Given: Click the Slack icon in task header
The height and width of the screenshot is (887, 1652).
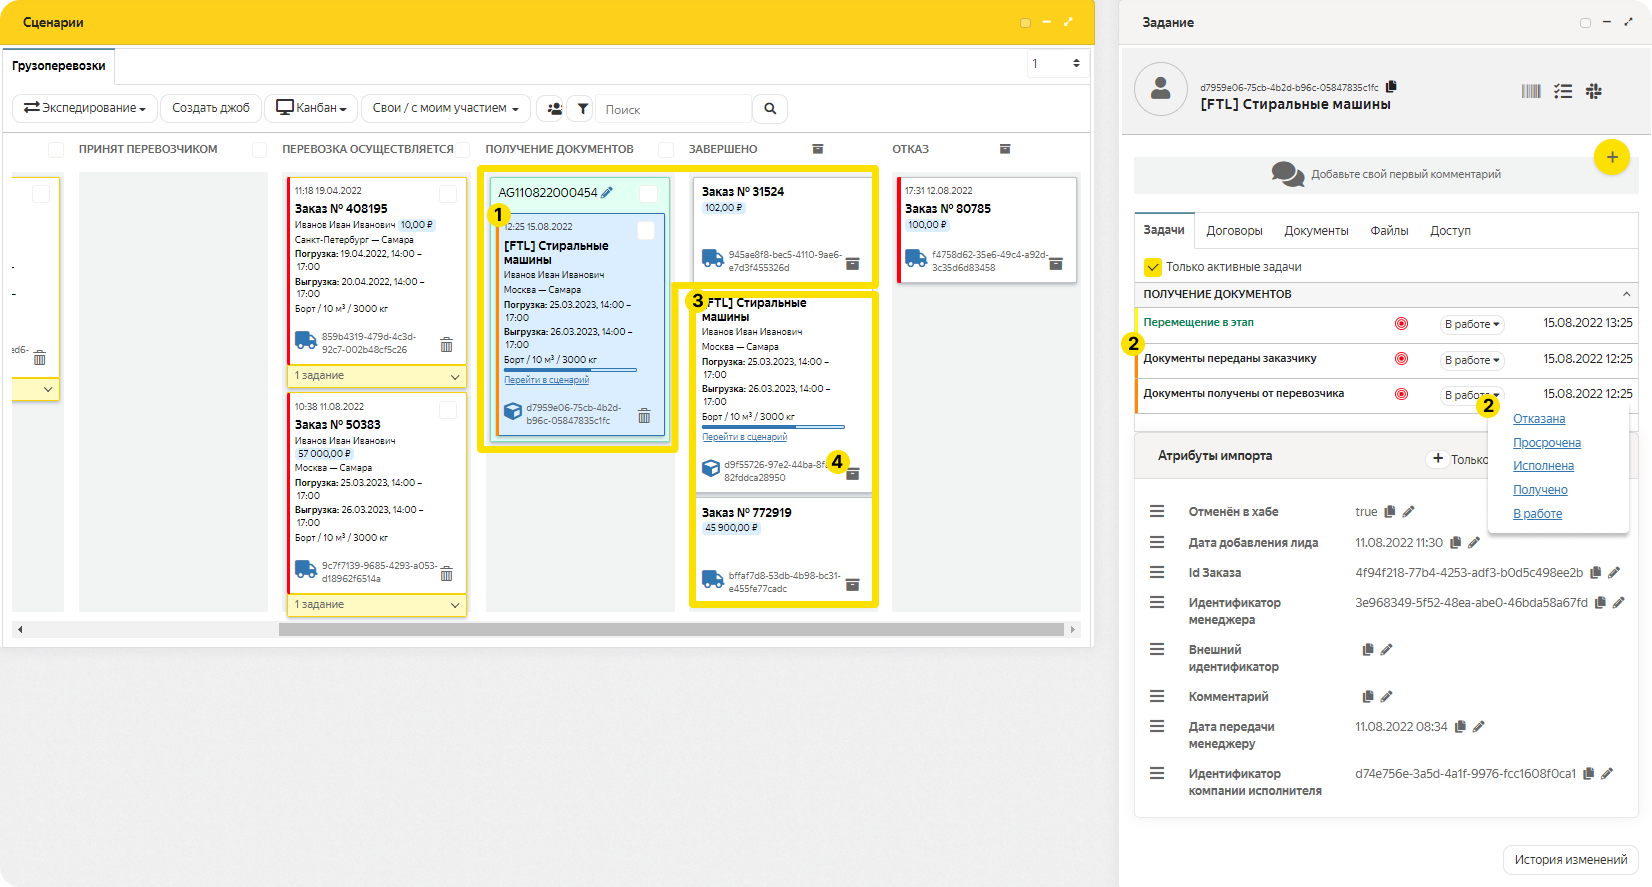Looking at the screenshot, I should tap(1594, 91).
